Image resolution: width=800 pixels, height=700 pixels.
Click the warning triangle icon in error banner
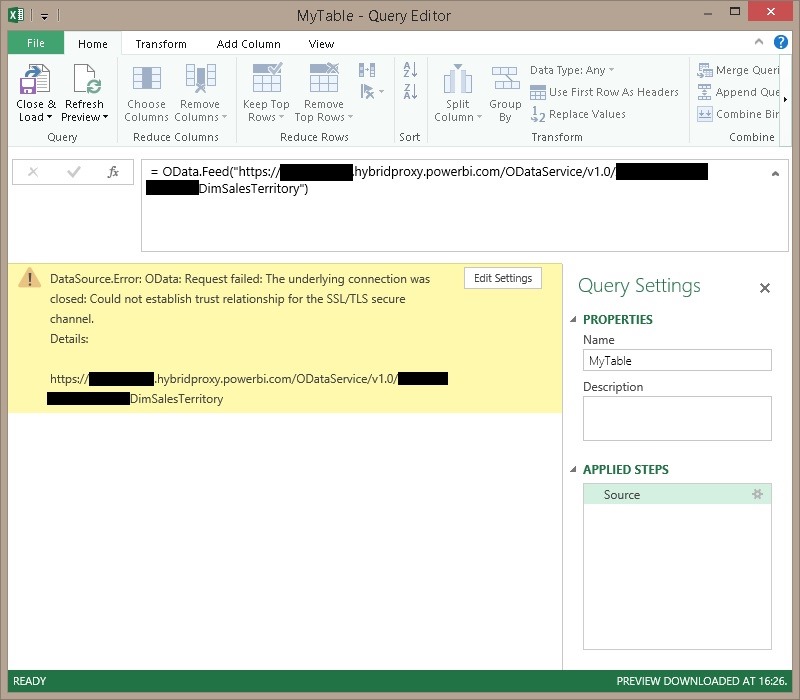30,278
